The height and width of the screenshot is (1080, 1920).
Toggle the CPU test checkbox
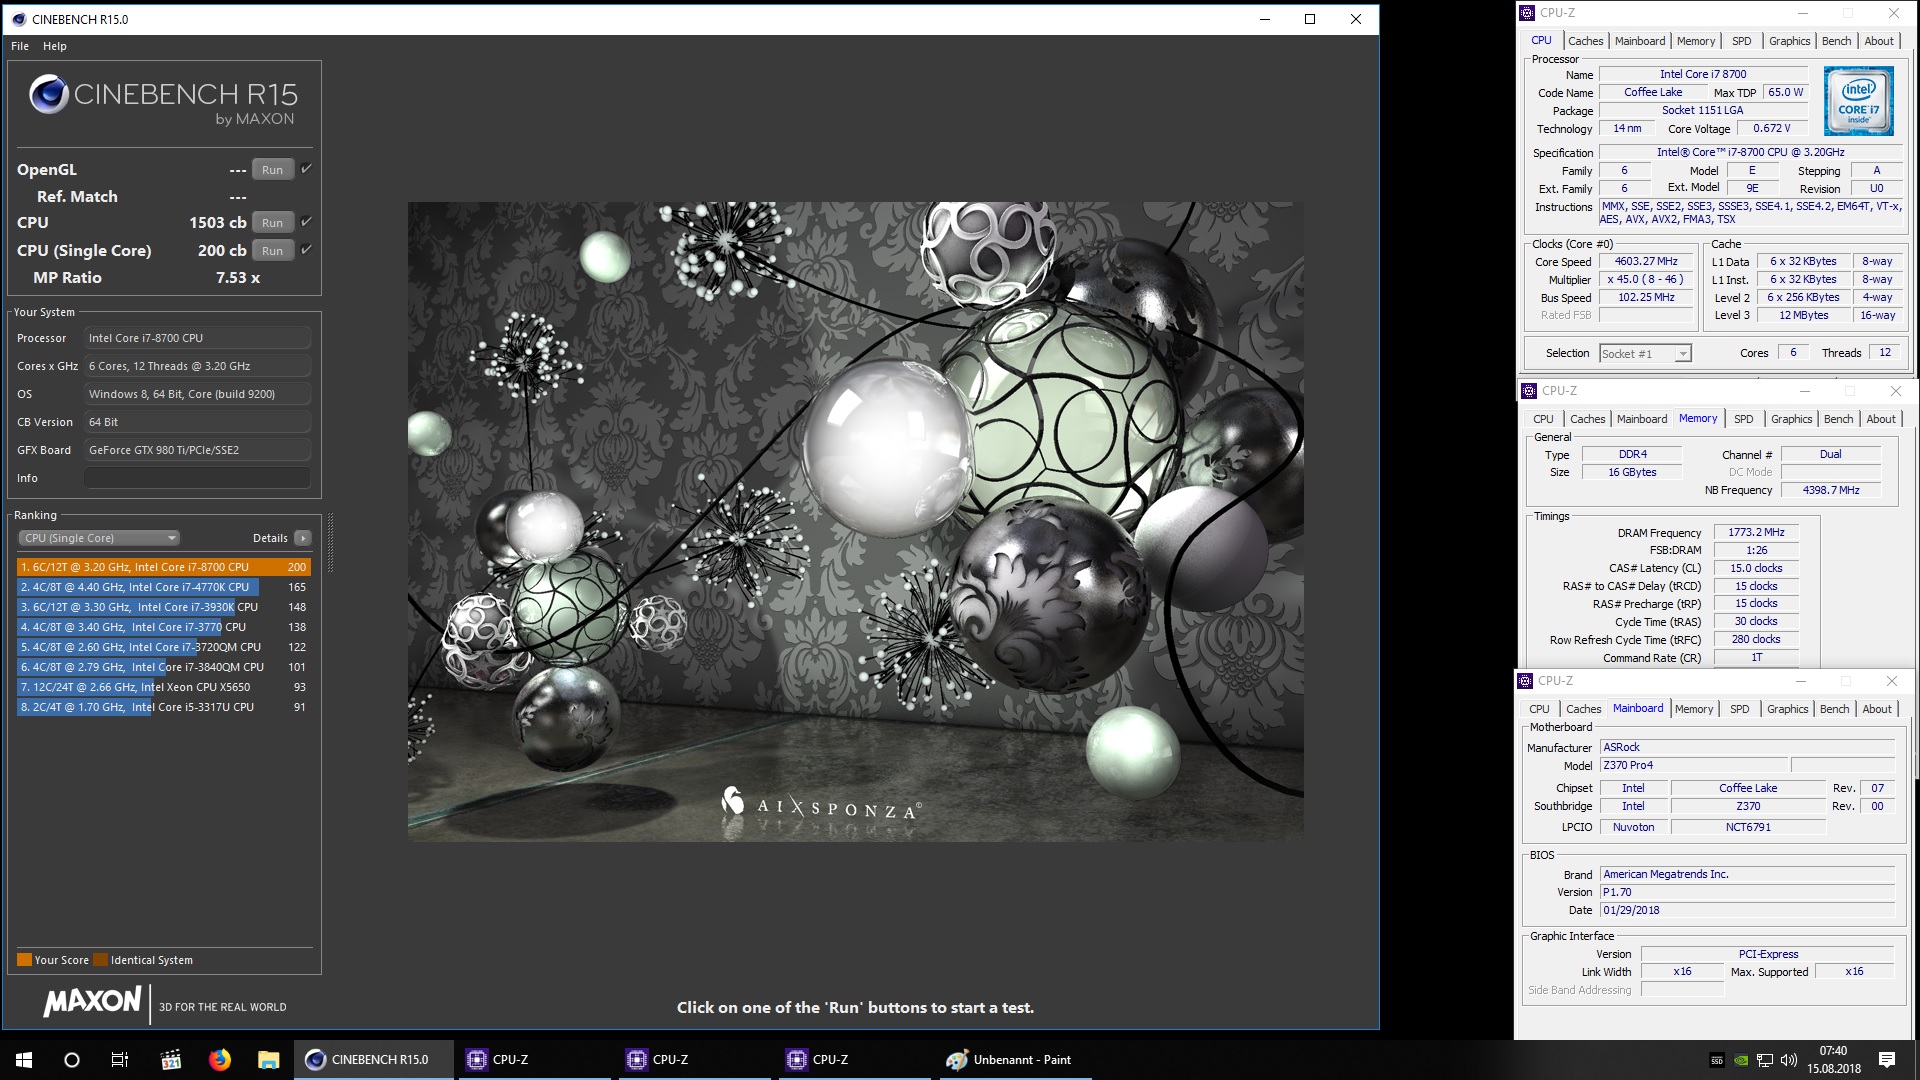(x=307, y=222)
